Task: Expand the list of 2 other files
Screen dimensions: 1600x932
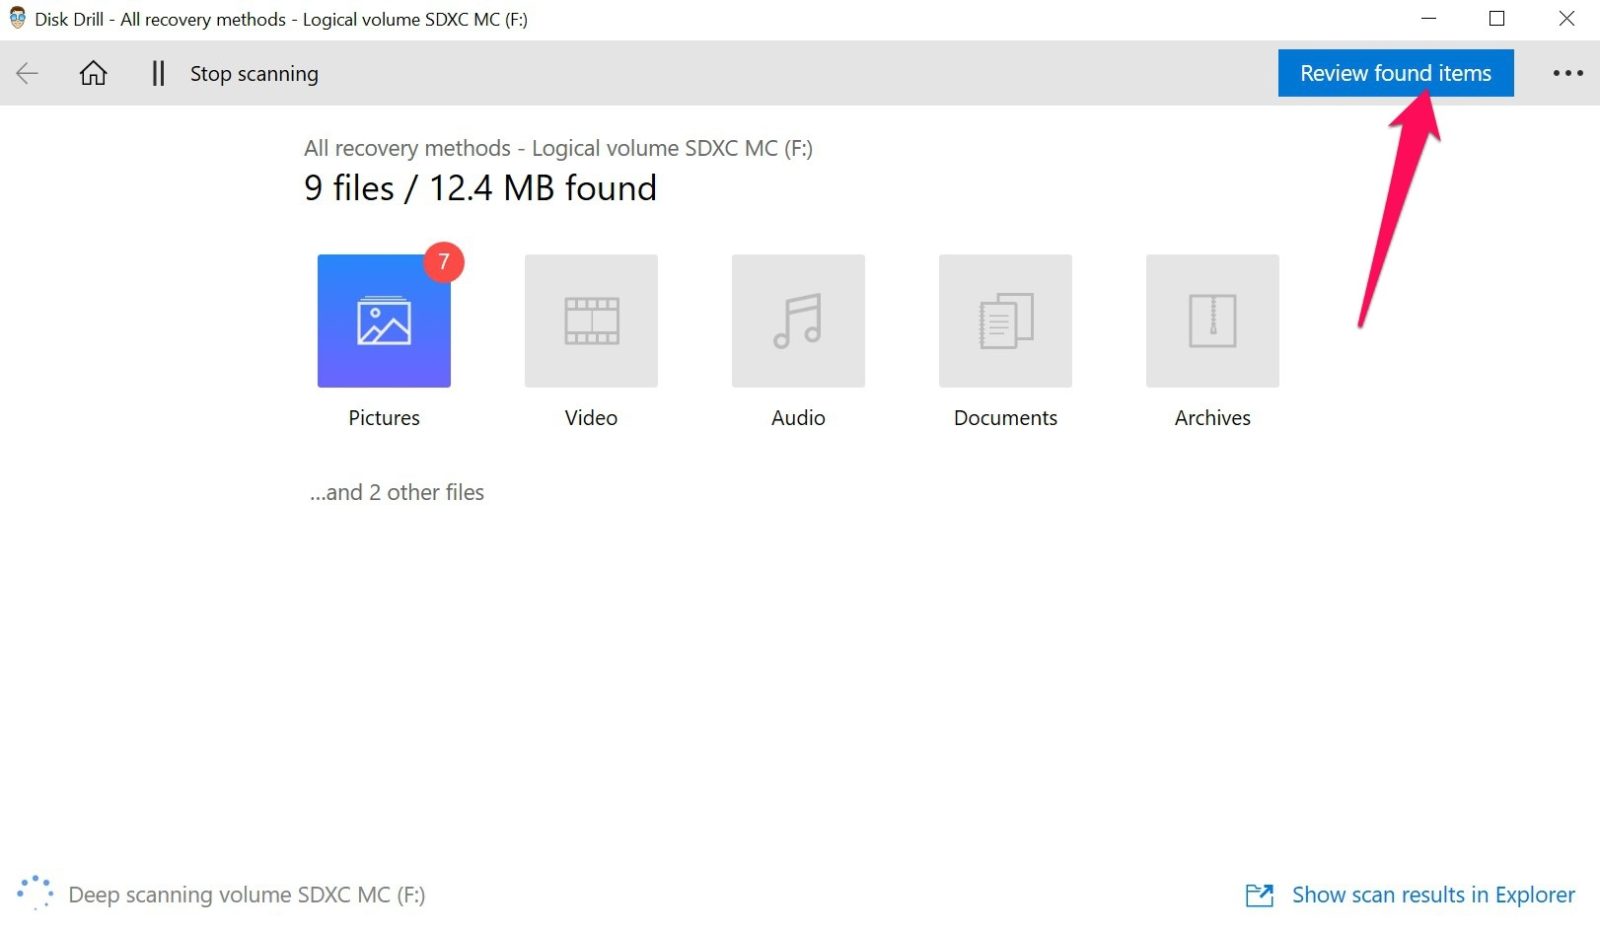Action: (396, 492)
